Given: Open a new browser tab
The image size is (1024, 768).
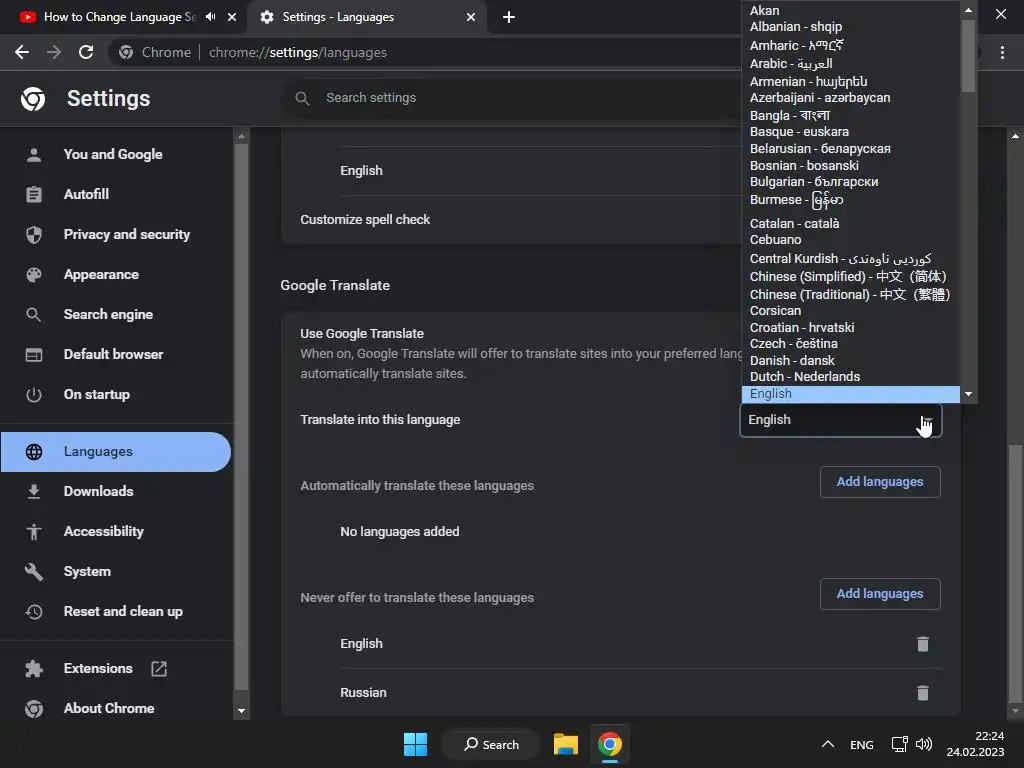Looking at the screenshot, I should point(509,17).
